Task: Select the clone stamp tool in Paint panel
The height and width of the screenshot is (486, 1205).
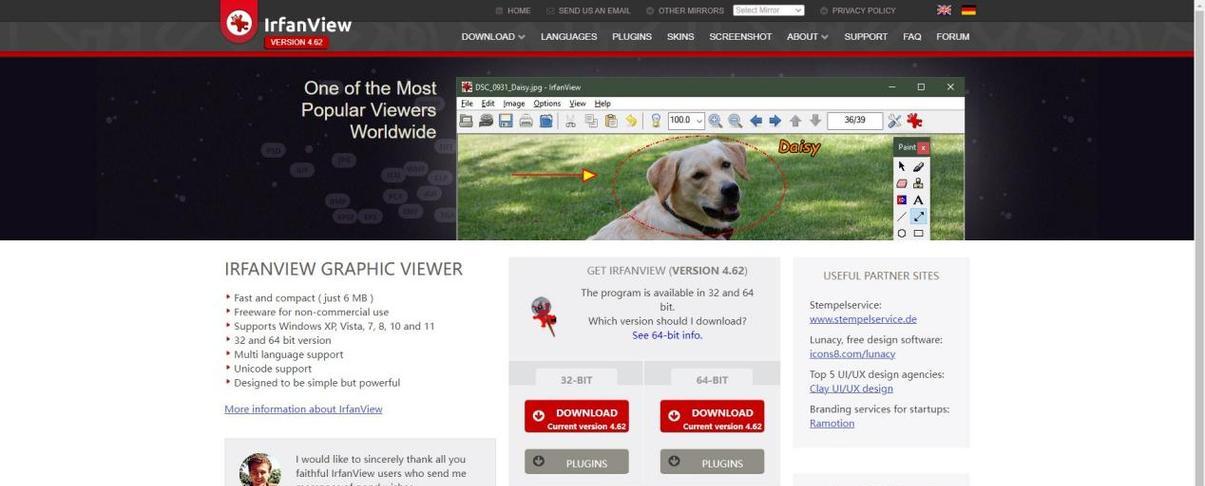Action: click(918, 183)
